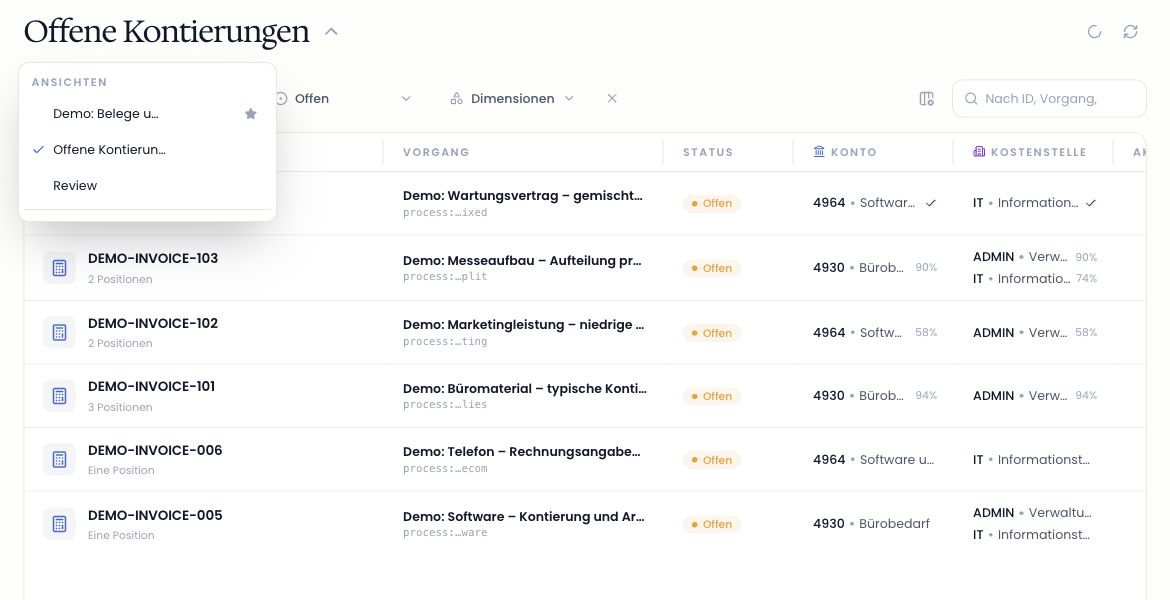Click cost center 'ADMIN • Verw…' 58%
Viewport: 1170px width, 600px height.
[1020, 332]
